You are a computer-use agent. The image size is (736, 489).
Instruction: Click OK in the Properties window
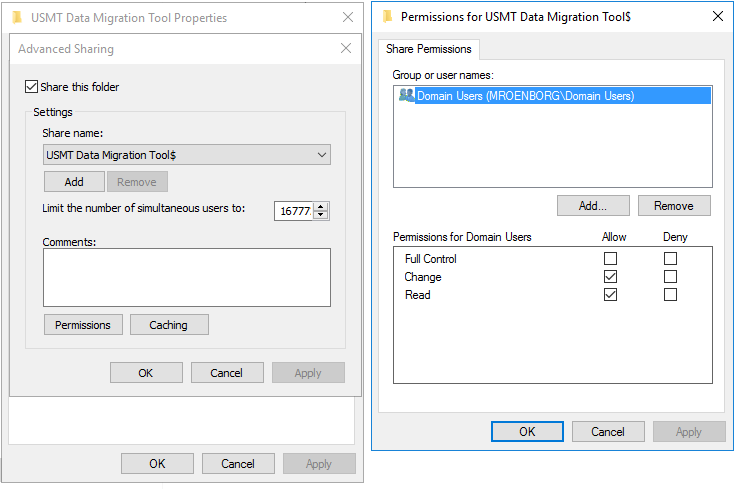click(x=157, y=464)
